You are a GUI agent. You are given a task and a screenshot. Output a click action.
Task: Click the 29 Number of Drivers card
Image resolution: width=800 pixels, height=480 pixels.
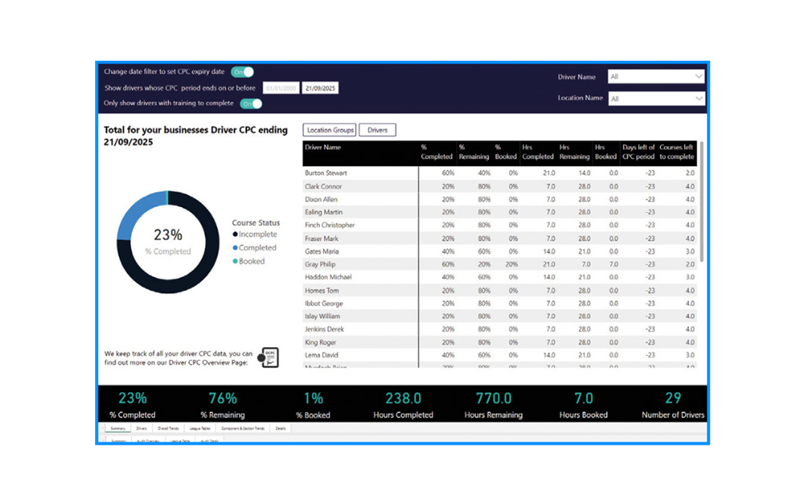tap(673, 405)
